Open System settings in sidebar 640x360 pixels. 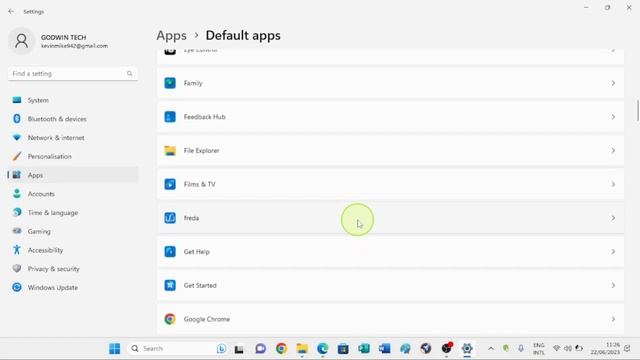click(73, 100)
